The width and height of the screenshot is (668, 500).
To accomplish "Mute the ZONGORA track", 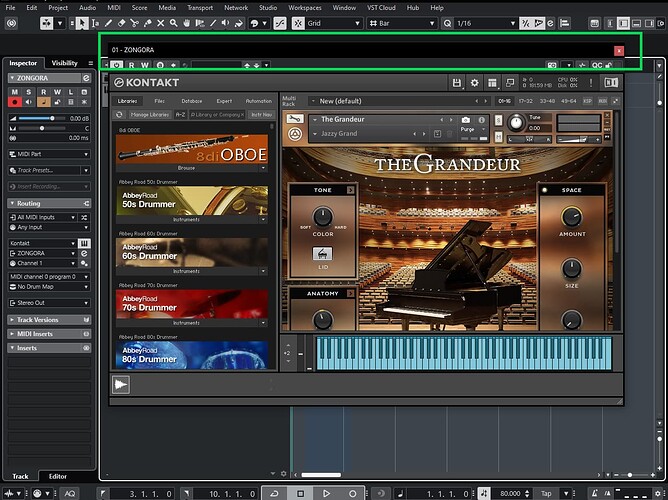I will coord(14,92).
